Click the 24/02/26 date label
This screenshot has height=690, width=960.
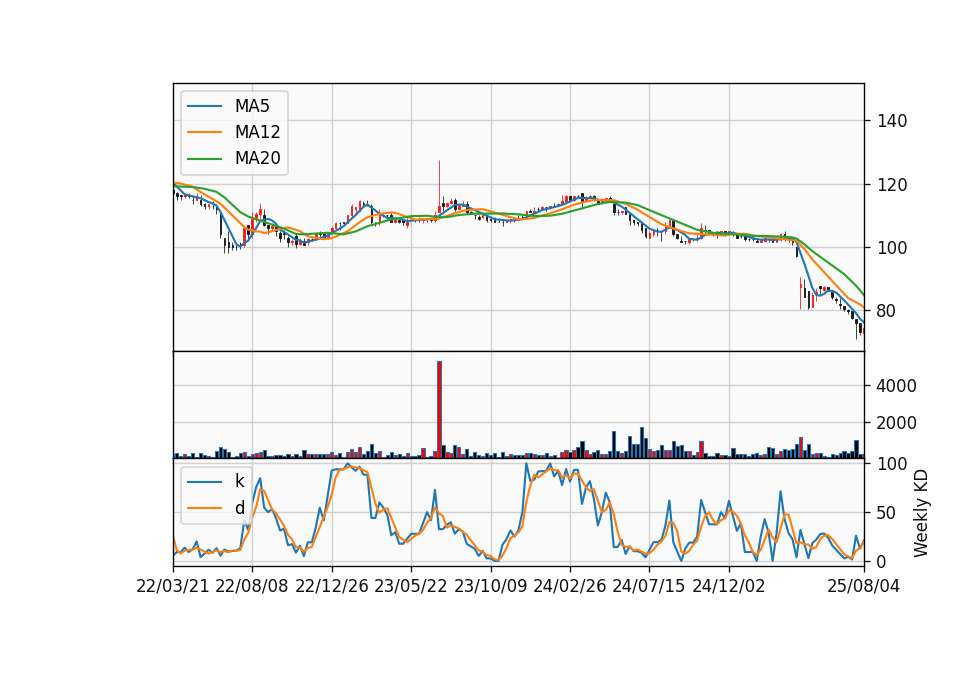tap(569, 586)
